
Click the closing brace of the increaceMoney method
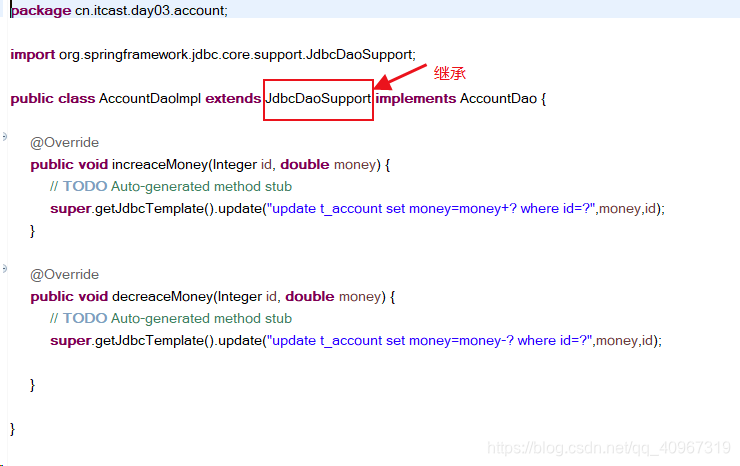pyautogui.click(x=33, y=231)
